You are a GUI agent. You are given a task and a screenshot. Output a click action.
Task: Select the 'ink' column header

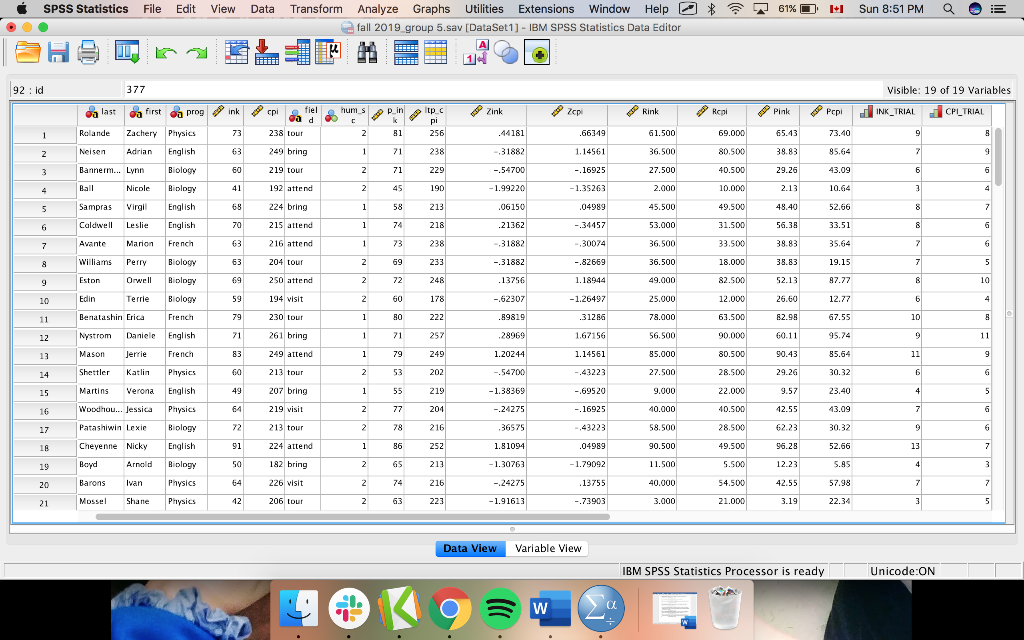226,114
